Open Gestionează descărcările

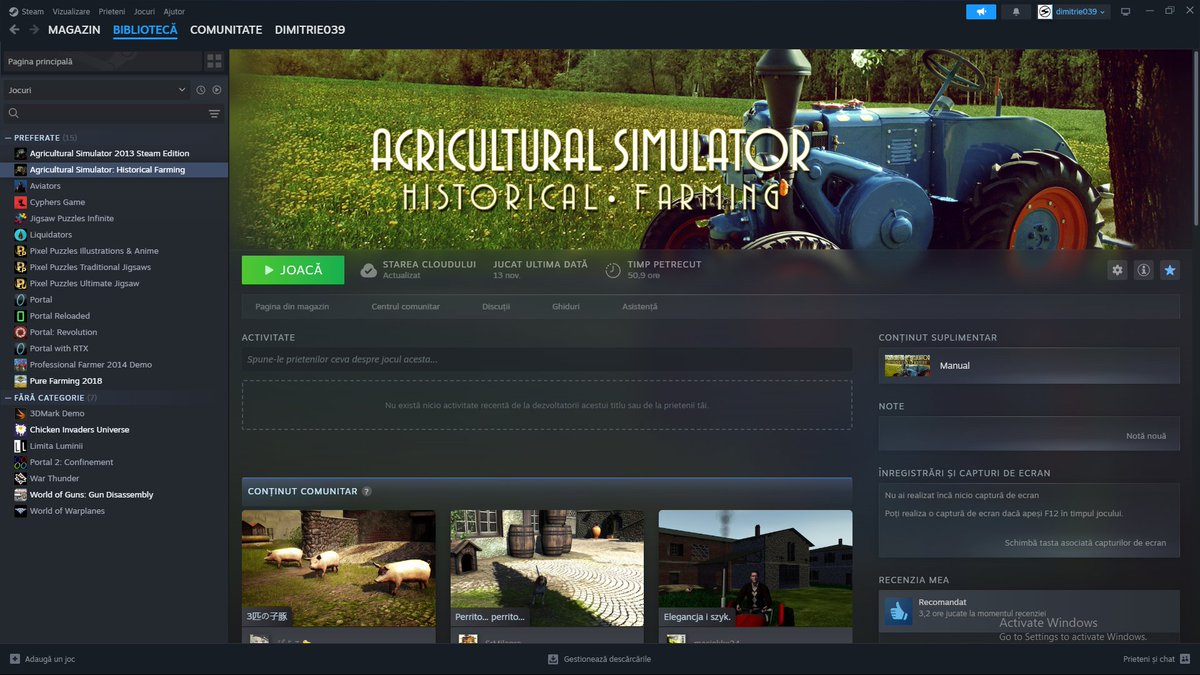(600, 659)
